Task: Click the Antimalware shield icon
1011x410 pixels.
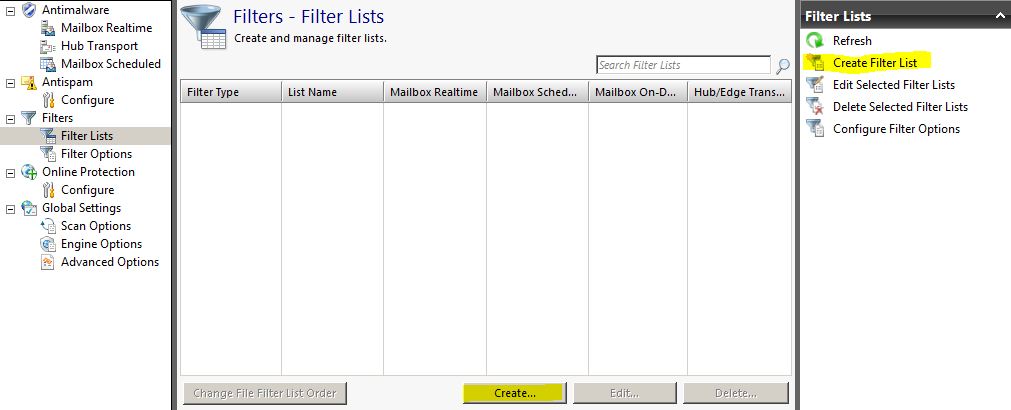Action: pos(29,10)
